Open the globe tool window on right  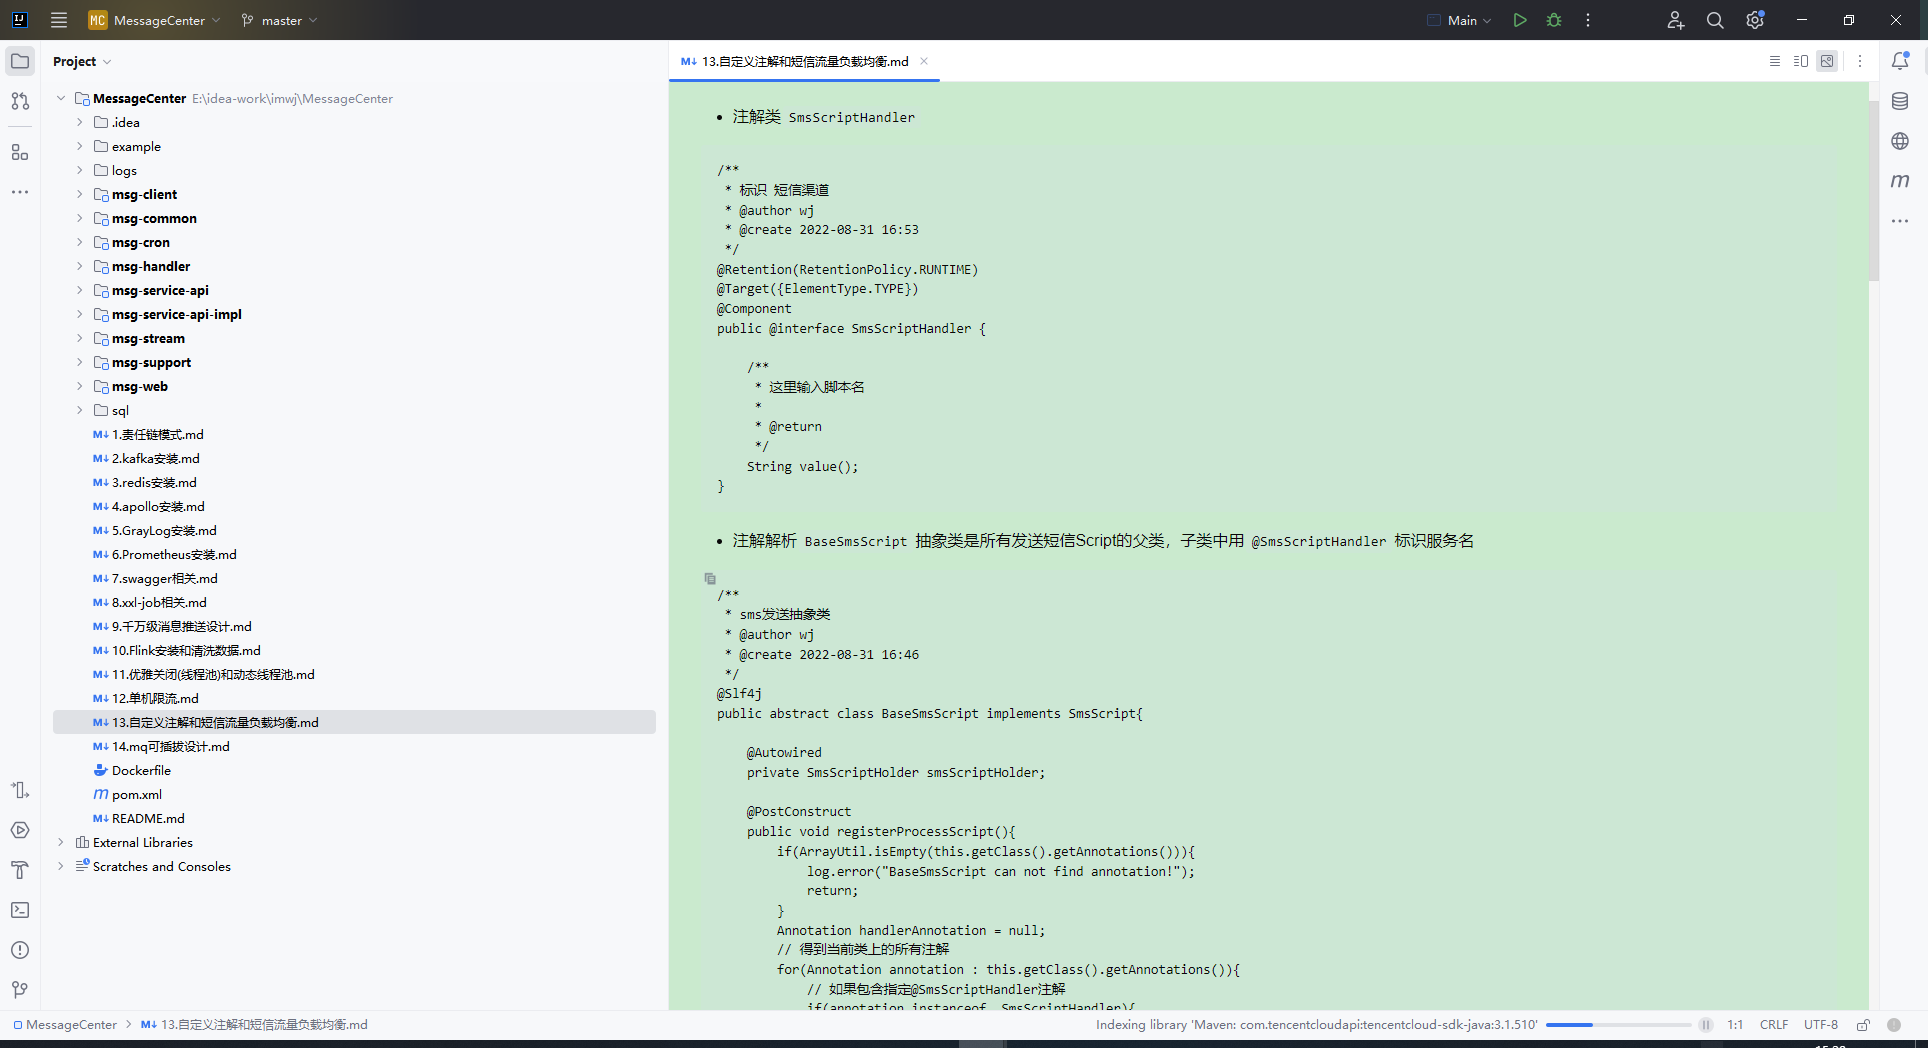point(1900,141)
